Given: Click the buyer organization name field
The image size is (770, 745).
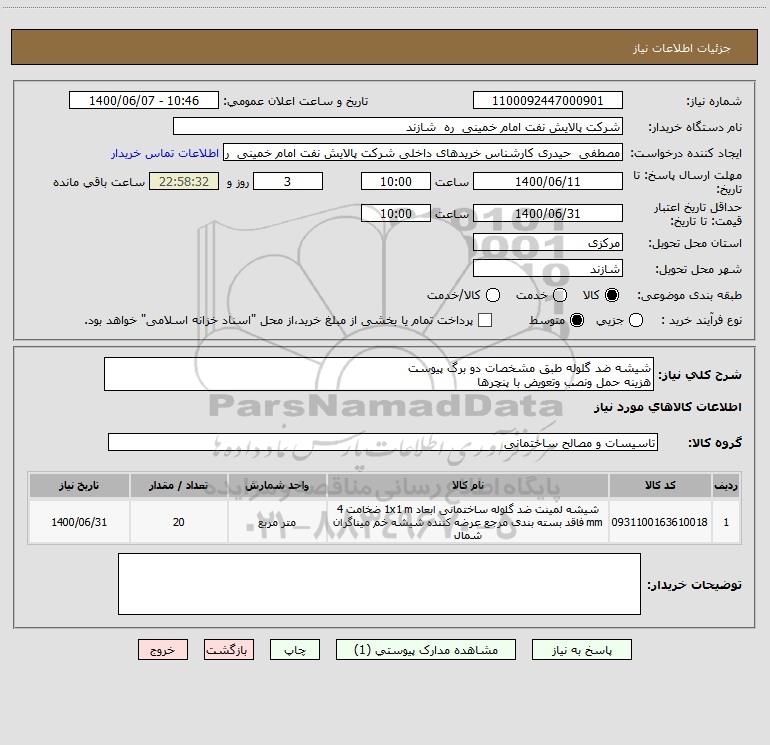Looking at the screenshot, I should [x=398, y=126].
